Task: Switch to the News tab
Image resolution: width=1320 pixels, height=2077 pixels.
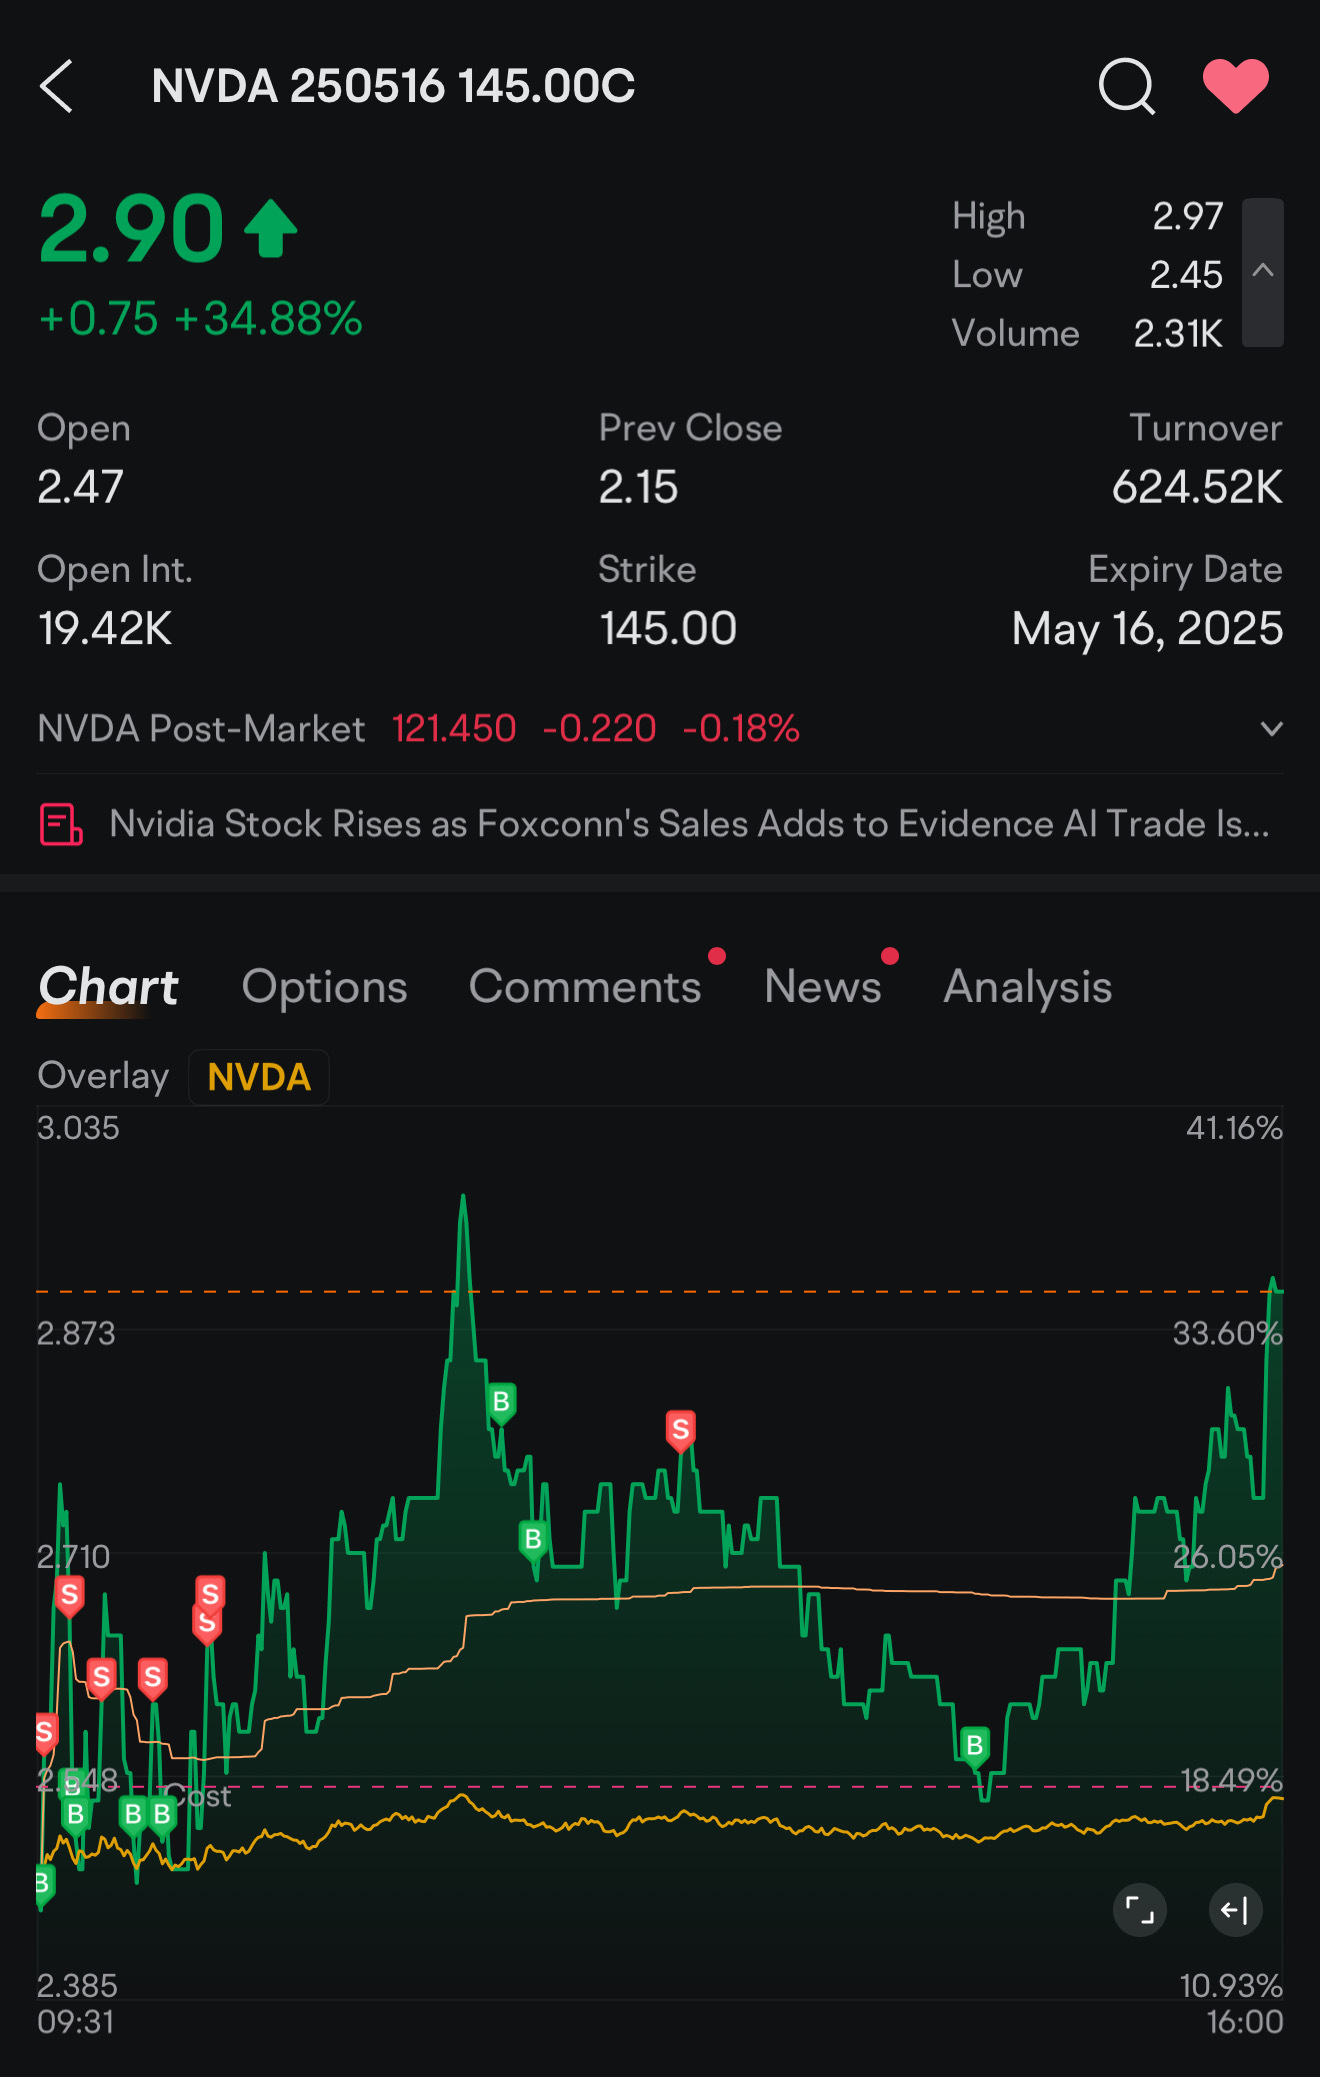Action: click(823, 987)
